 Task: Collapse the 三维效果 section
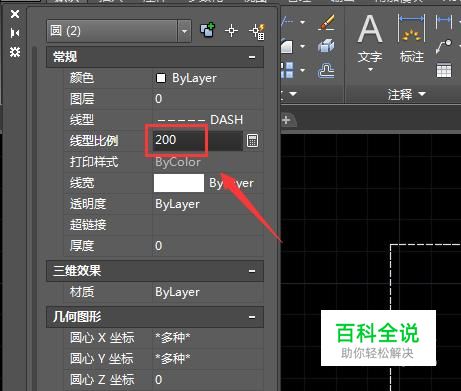click(252, 271)
